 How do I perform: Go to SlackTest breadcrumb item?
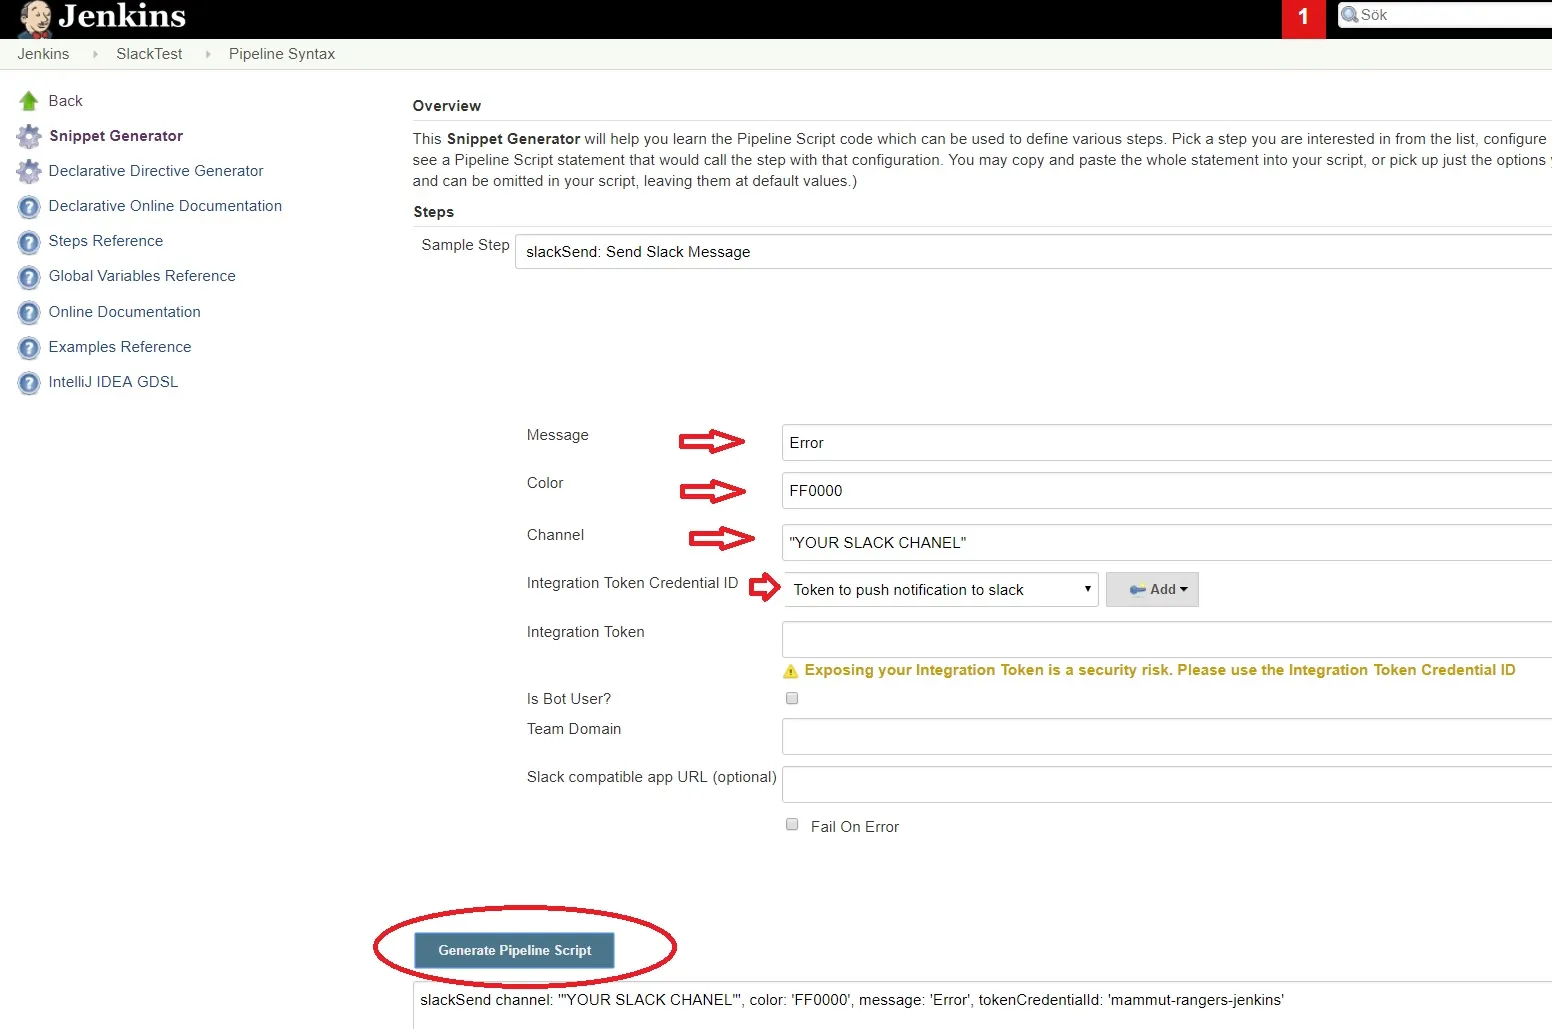(x=149, y=54)
